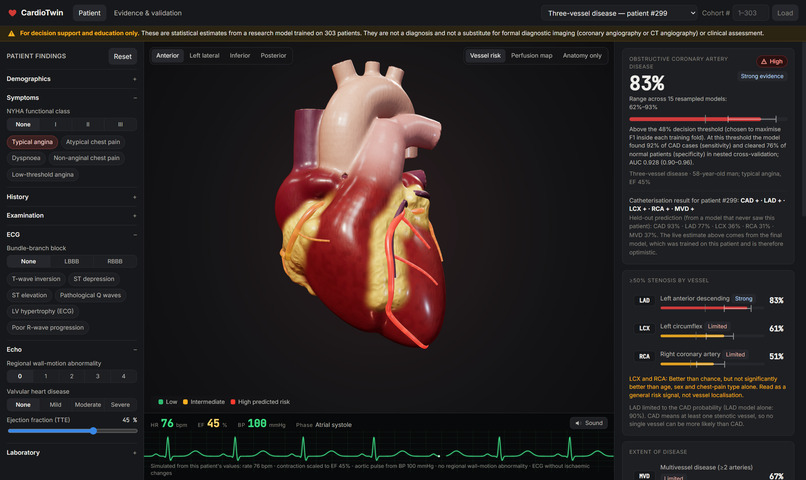Click the CardioTwin heart logo icon
This screenshot has height=480, width=806.
(x=12, y=13)
